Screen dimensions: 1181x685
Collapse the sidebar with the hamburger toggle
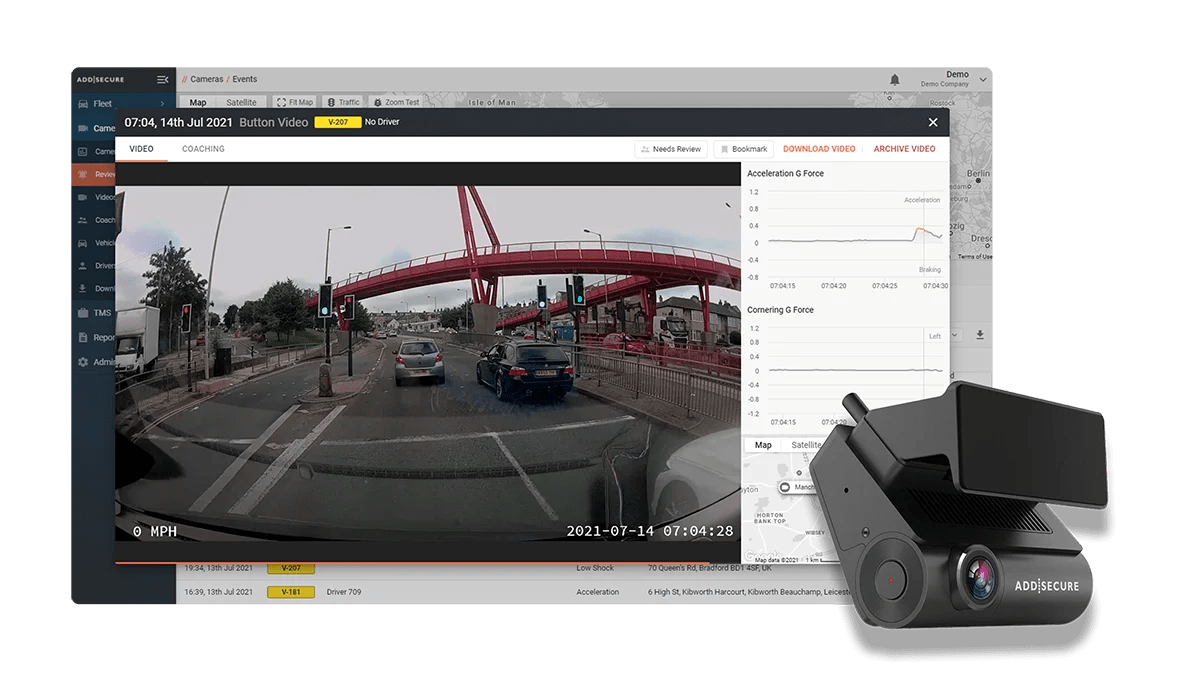(x=162, y=79)
